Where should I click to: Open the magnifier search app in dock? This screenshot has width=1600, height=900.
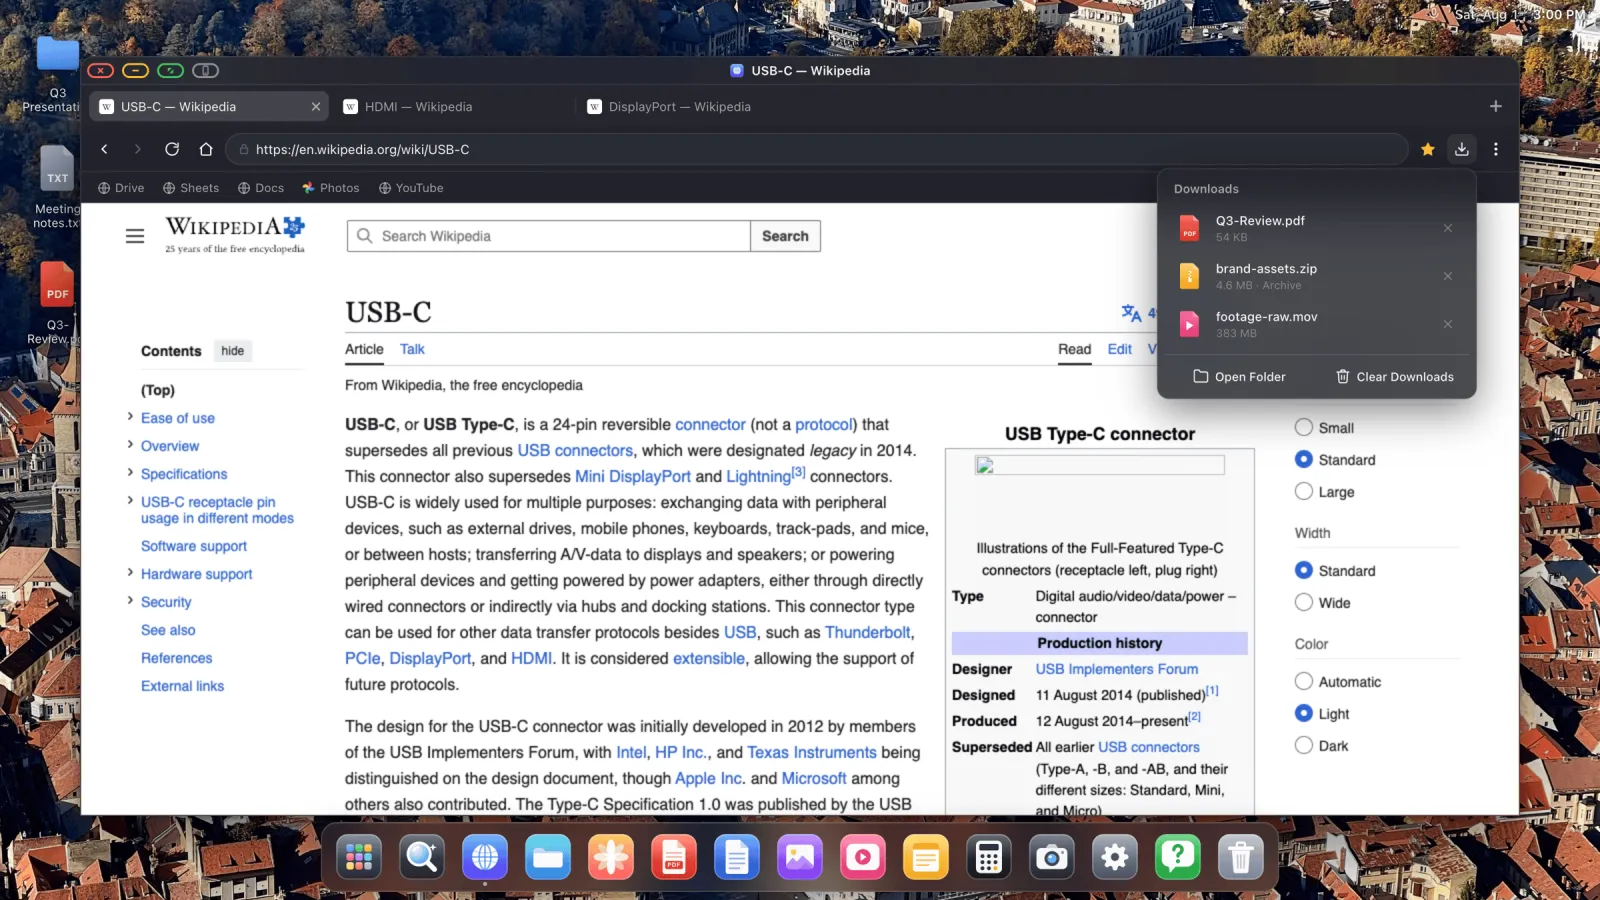point(422,857)
